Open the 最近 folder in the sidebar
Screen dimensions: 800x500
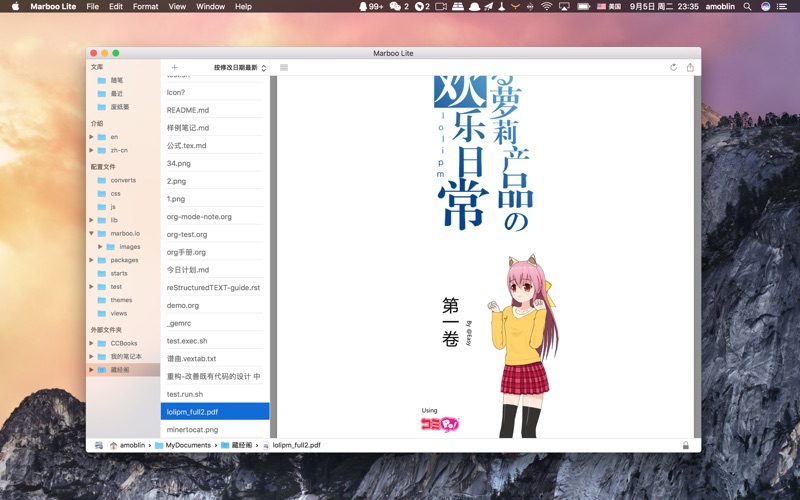click(116, 93)
